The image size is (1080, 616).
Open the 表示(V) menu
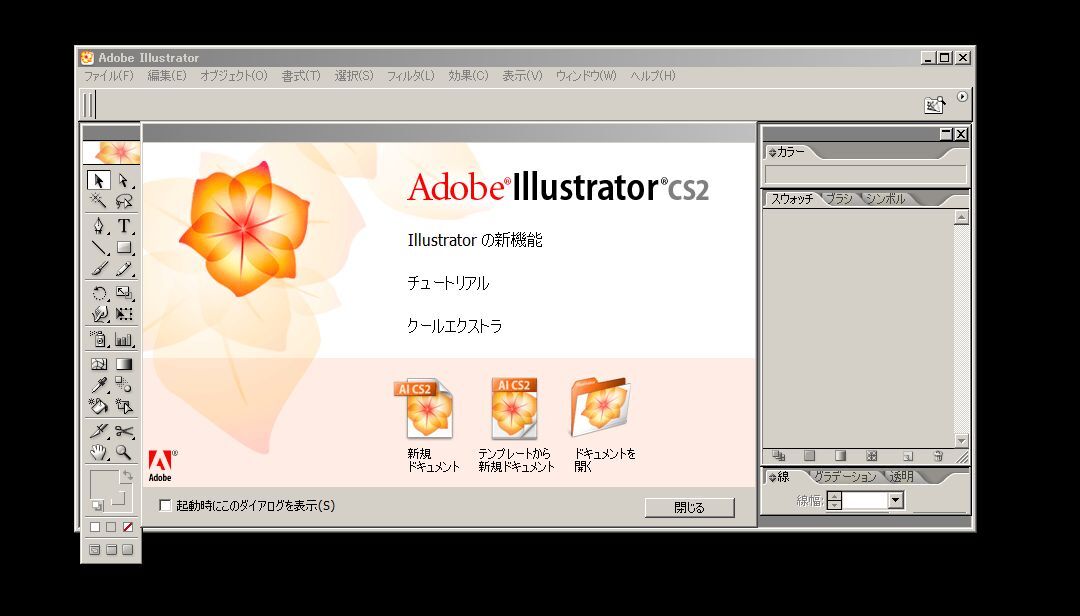click(522, 76)
